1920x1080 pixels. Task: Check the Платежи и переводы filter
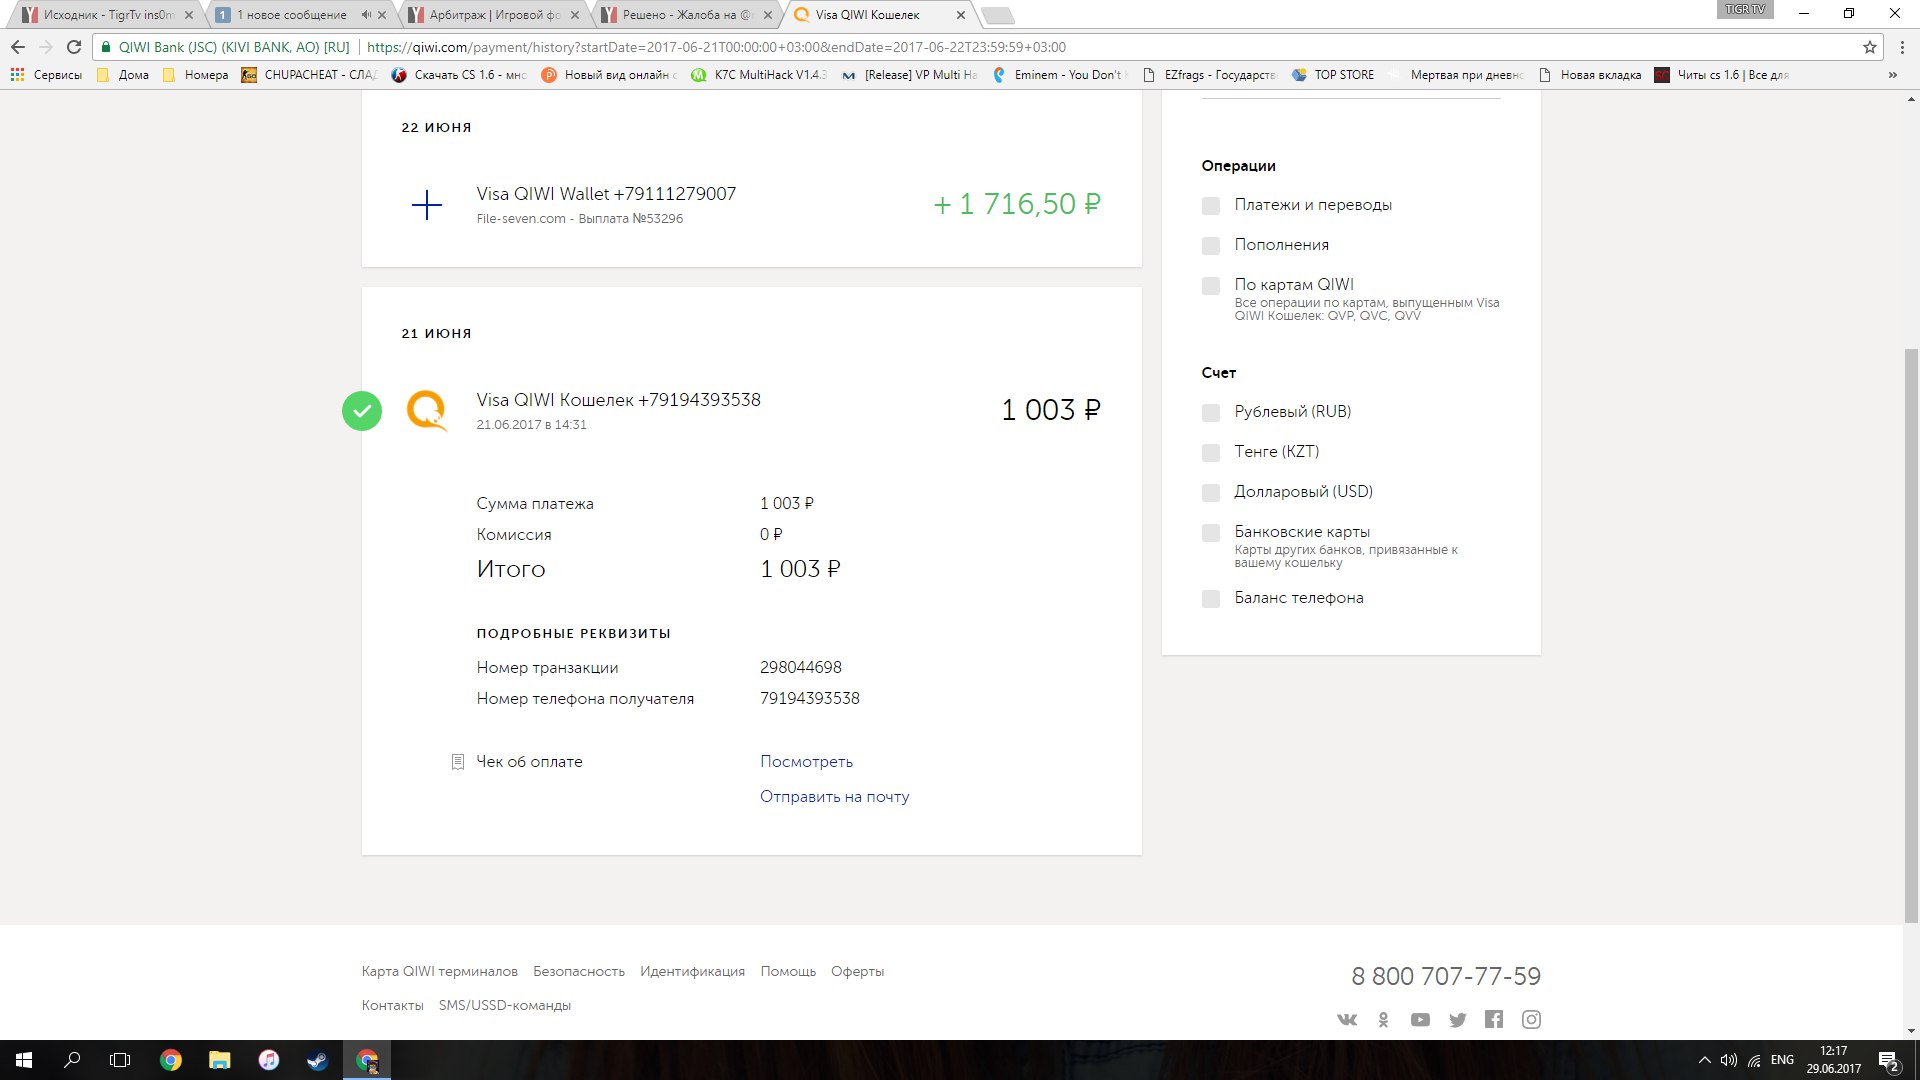tap(1211, 206)
